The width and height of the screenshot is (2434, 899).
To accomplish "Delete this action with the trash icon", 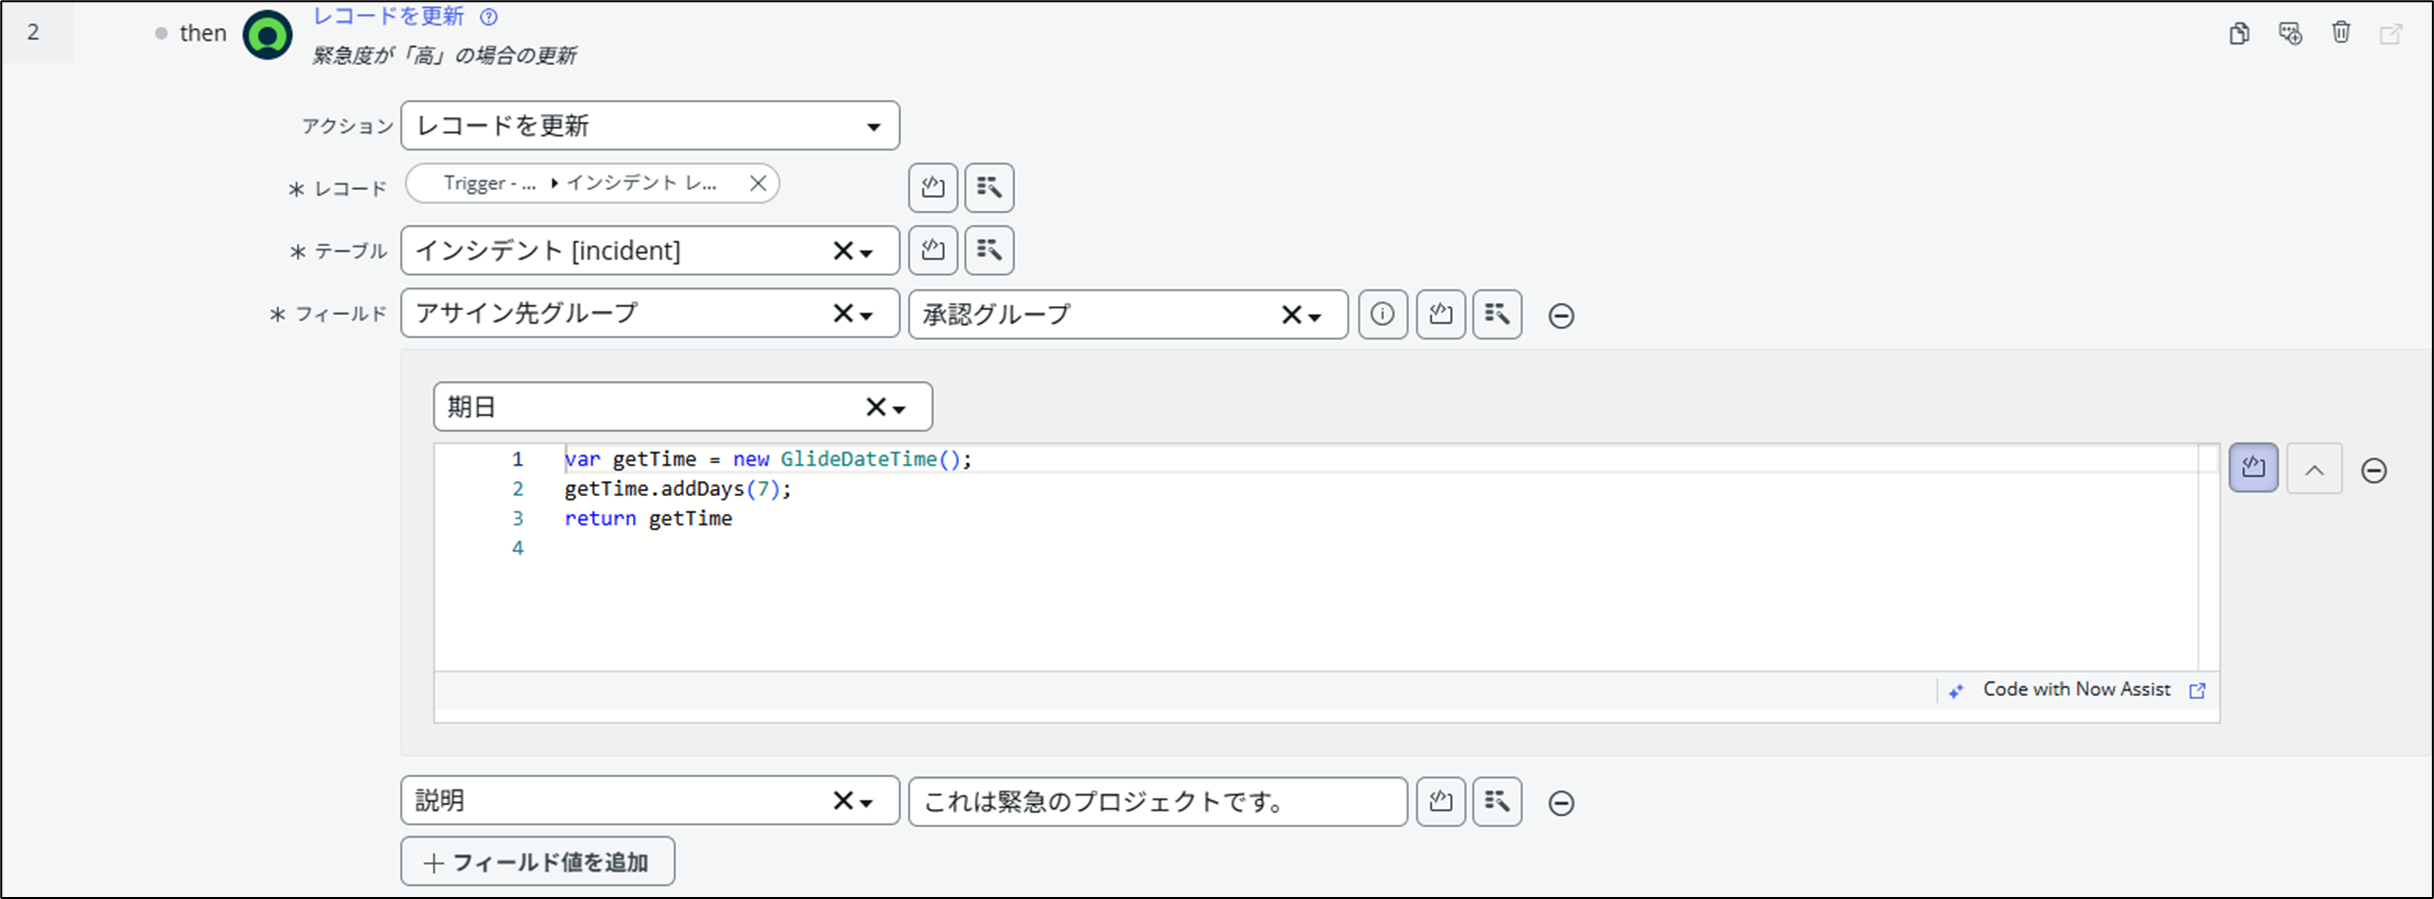I will click(2341, 33).
